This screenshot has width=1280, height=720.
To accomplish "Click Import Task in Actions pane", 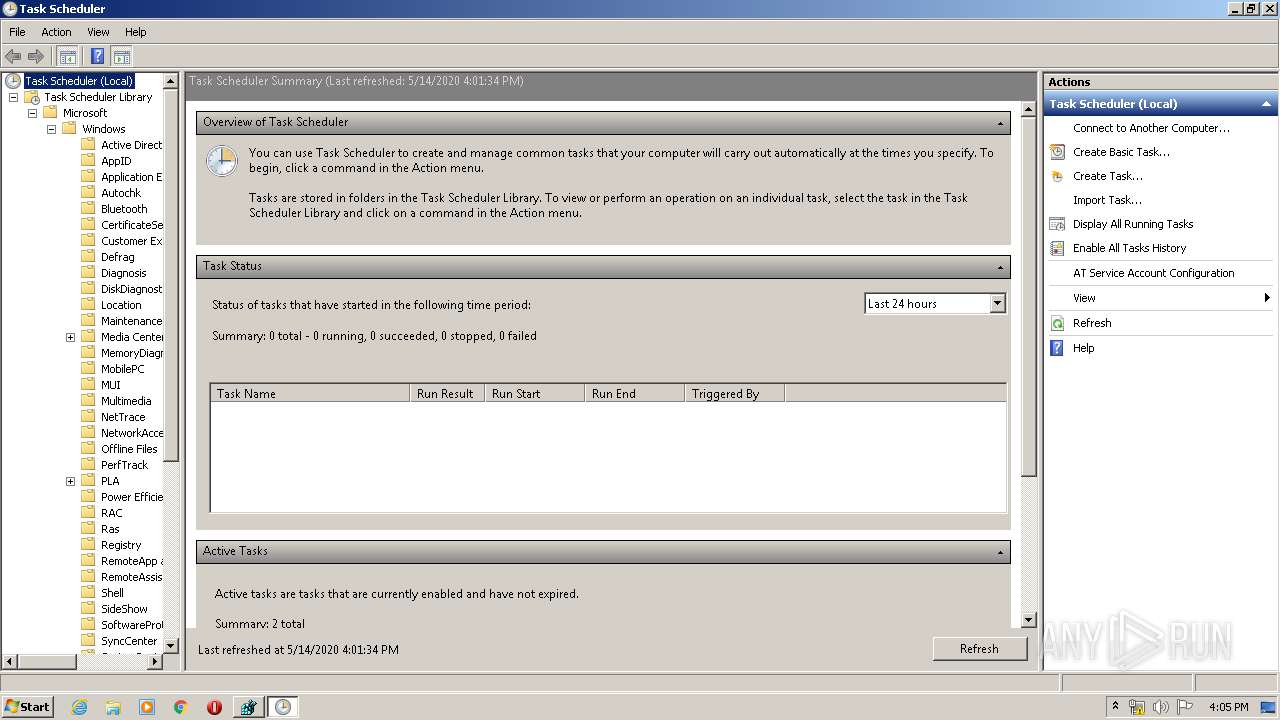I will (1107, 200).
